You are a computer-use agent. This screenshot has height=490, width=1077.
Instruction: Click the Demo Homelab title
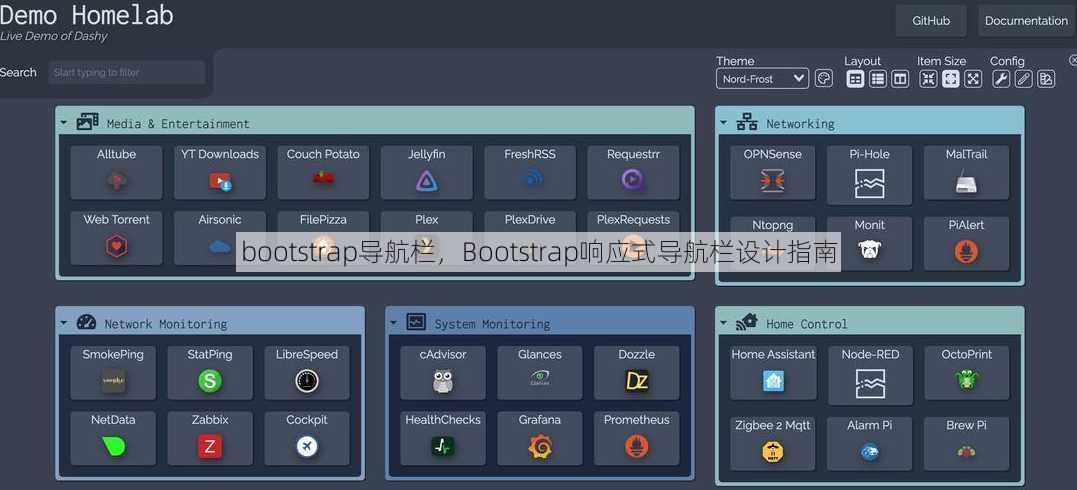pos(87,15)
